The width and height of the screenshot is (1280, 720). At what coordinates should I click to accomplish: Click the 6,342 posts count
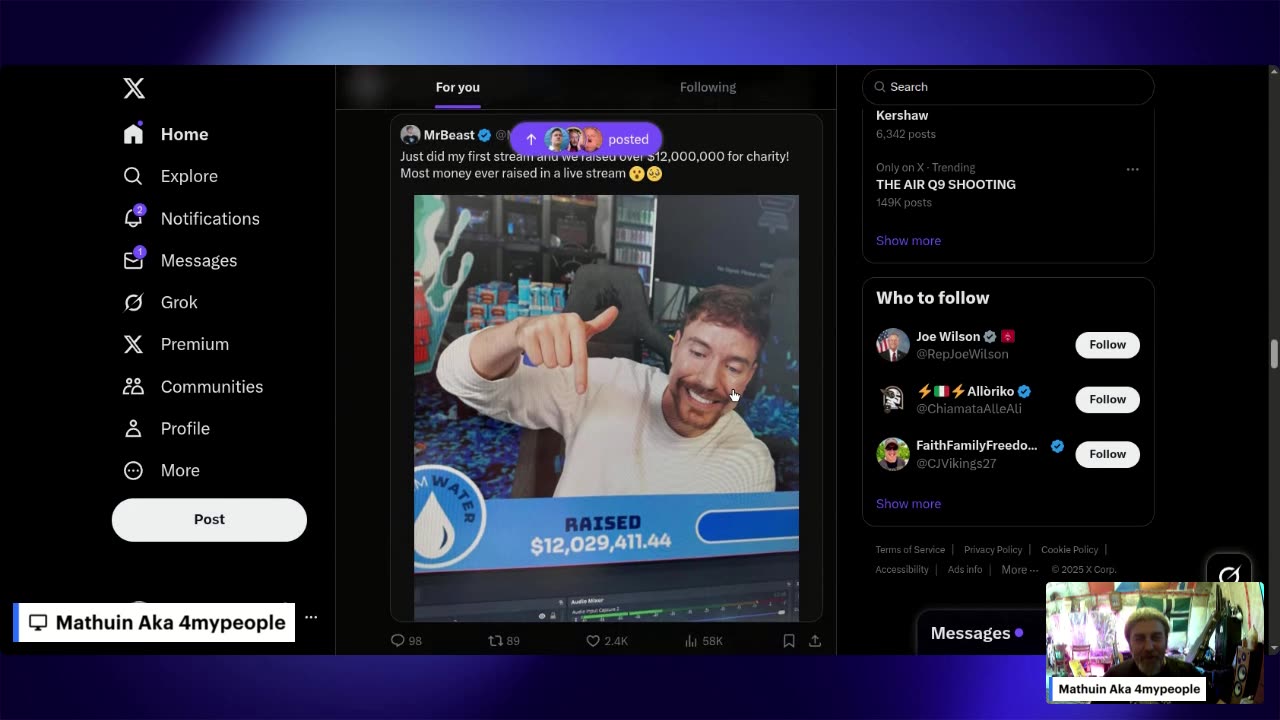pos(906,134)
